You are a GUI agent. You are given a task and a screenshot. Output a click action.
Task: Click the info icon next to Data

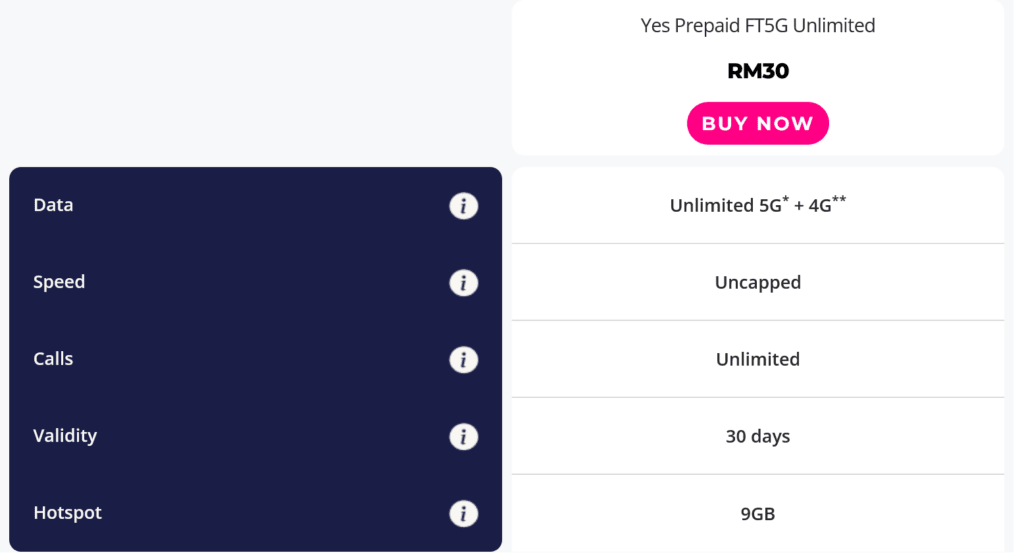click(463, 206)
